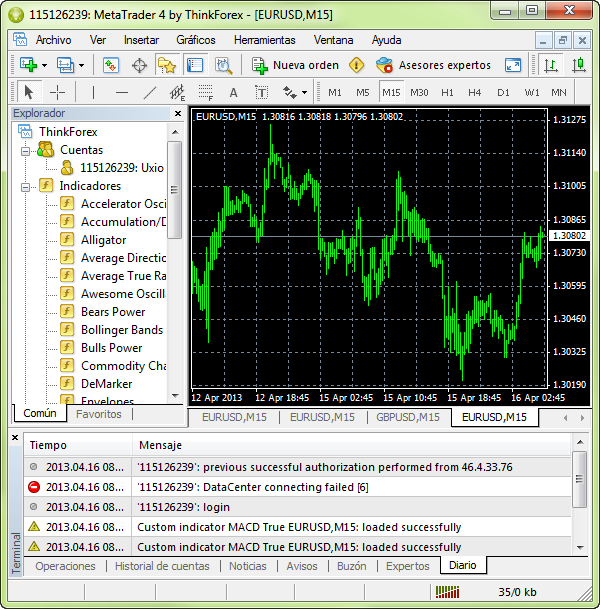Open the Historial de cuentas tab
600x609 pixels.
161,566
